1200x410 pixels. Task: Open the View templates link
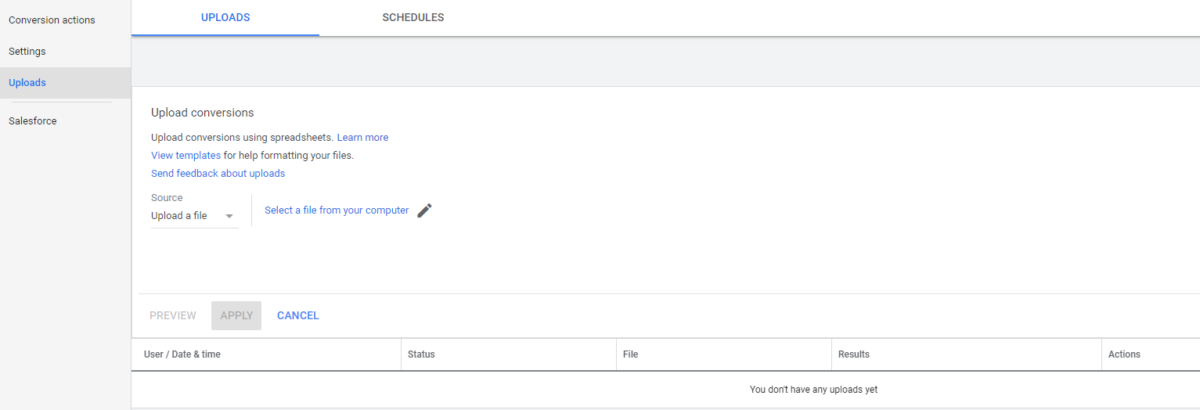pyautogui.click(x=186, y=155)
